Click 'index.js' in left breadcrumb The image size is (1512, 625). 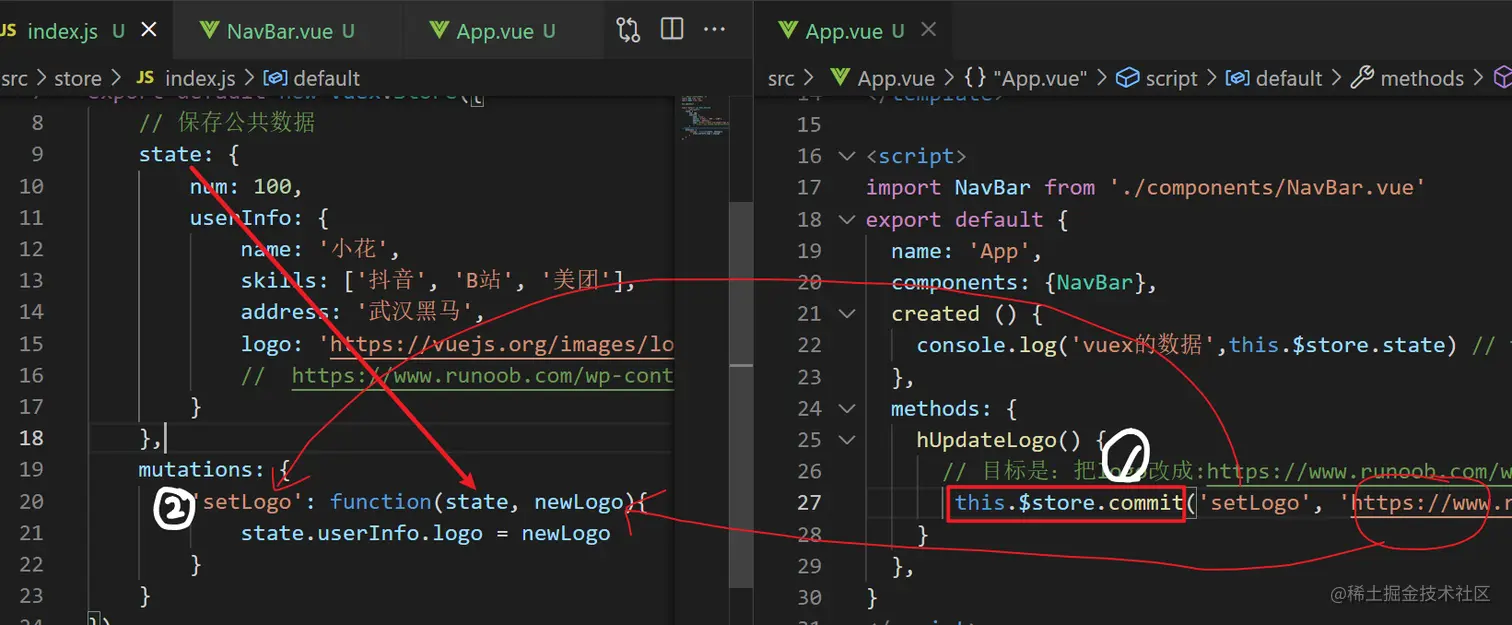(x=200, y=78)
